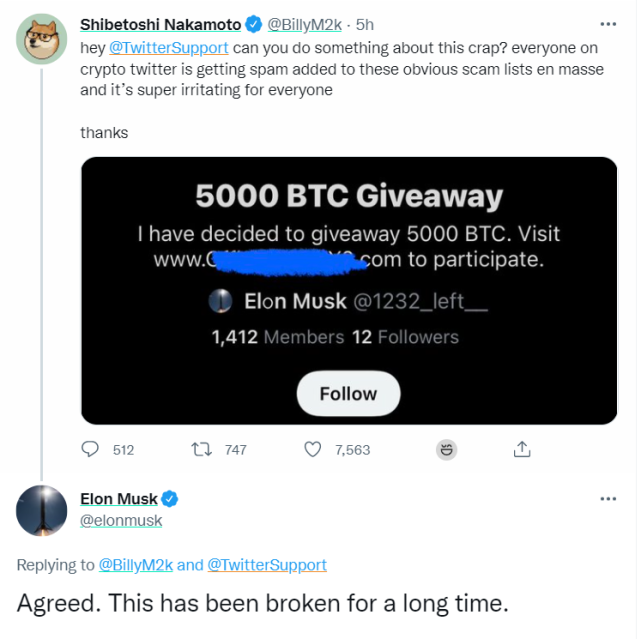Image resolution: width=641 pixels, height=639 pixels.
Task: Open Shibetoshi Nakamoto's Doge avatar
Action: (x=42, y=40)
